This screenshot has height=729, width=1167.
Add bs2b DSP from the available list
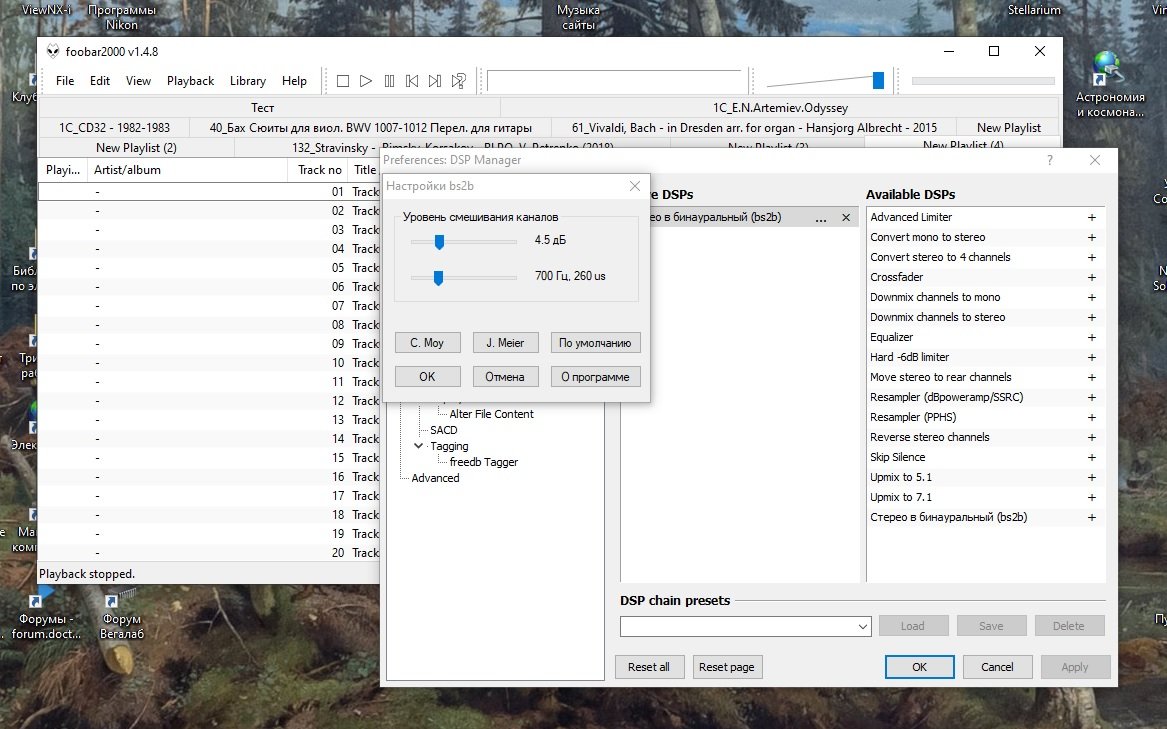tap(1092, 518)
